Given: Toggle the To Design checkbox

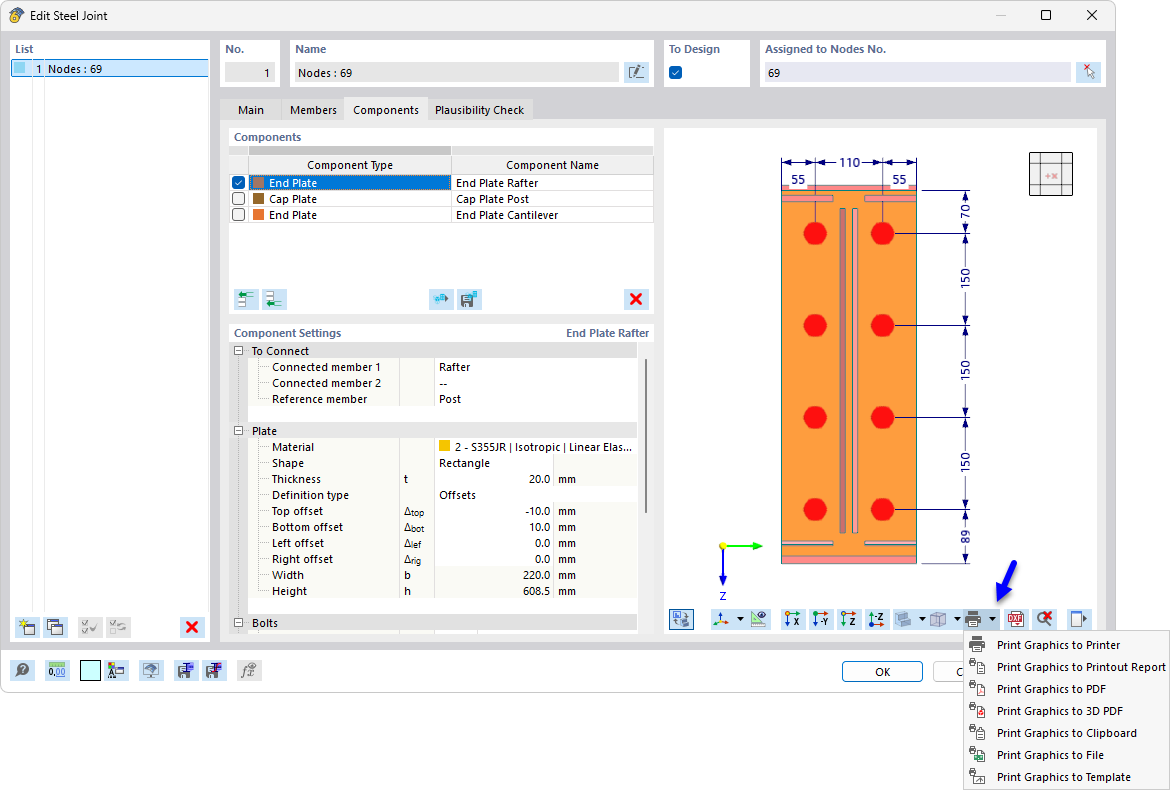Looking at the screenshot, I should click(x=675, y=72).
